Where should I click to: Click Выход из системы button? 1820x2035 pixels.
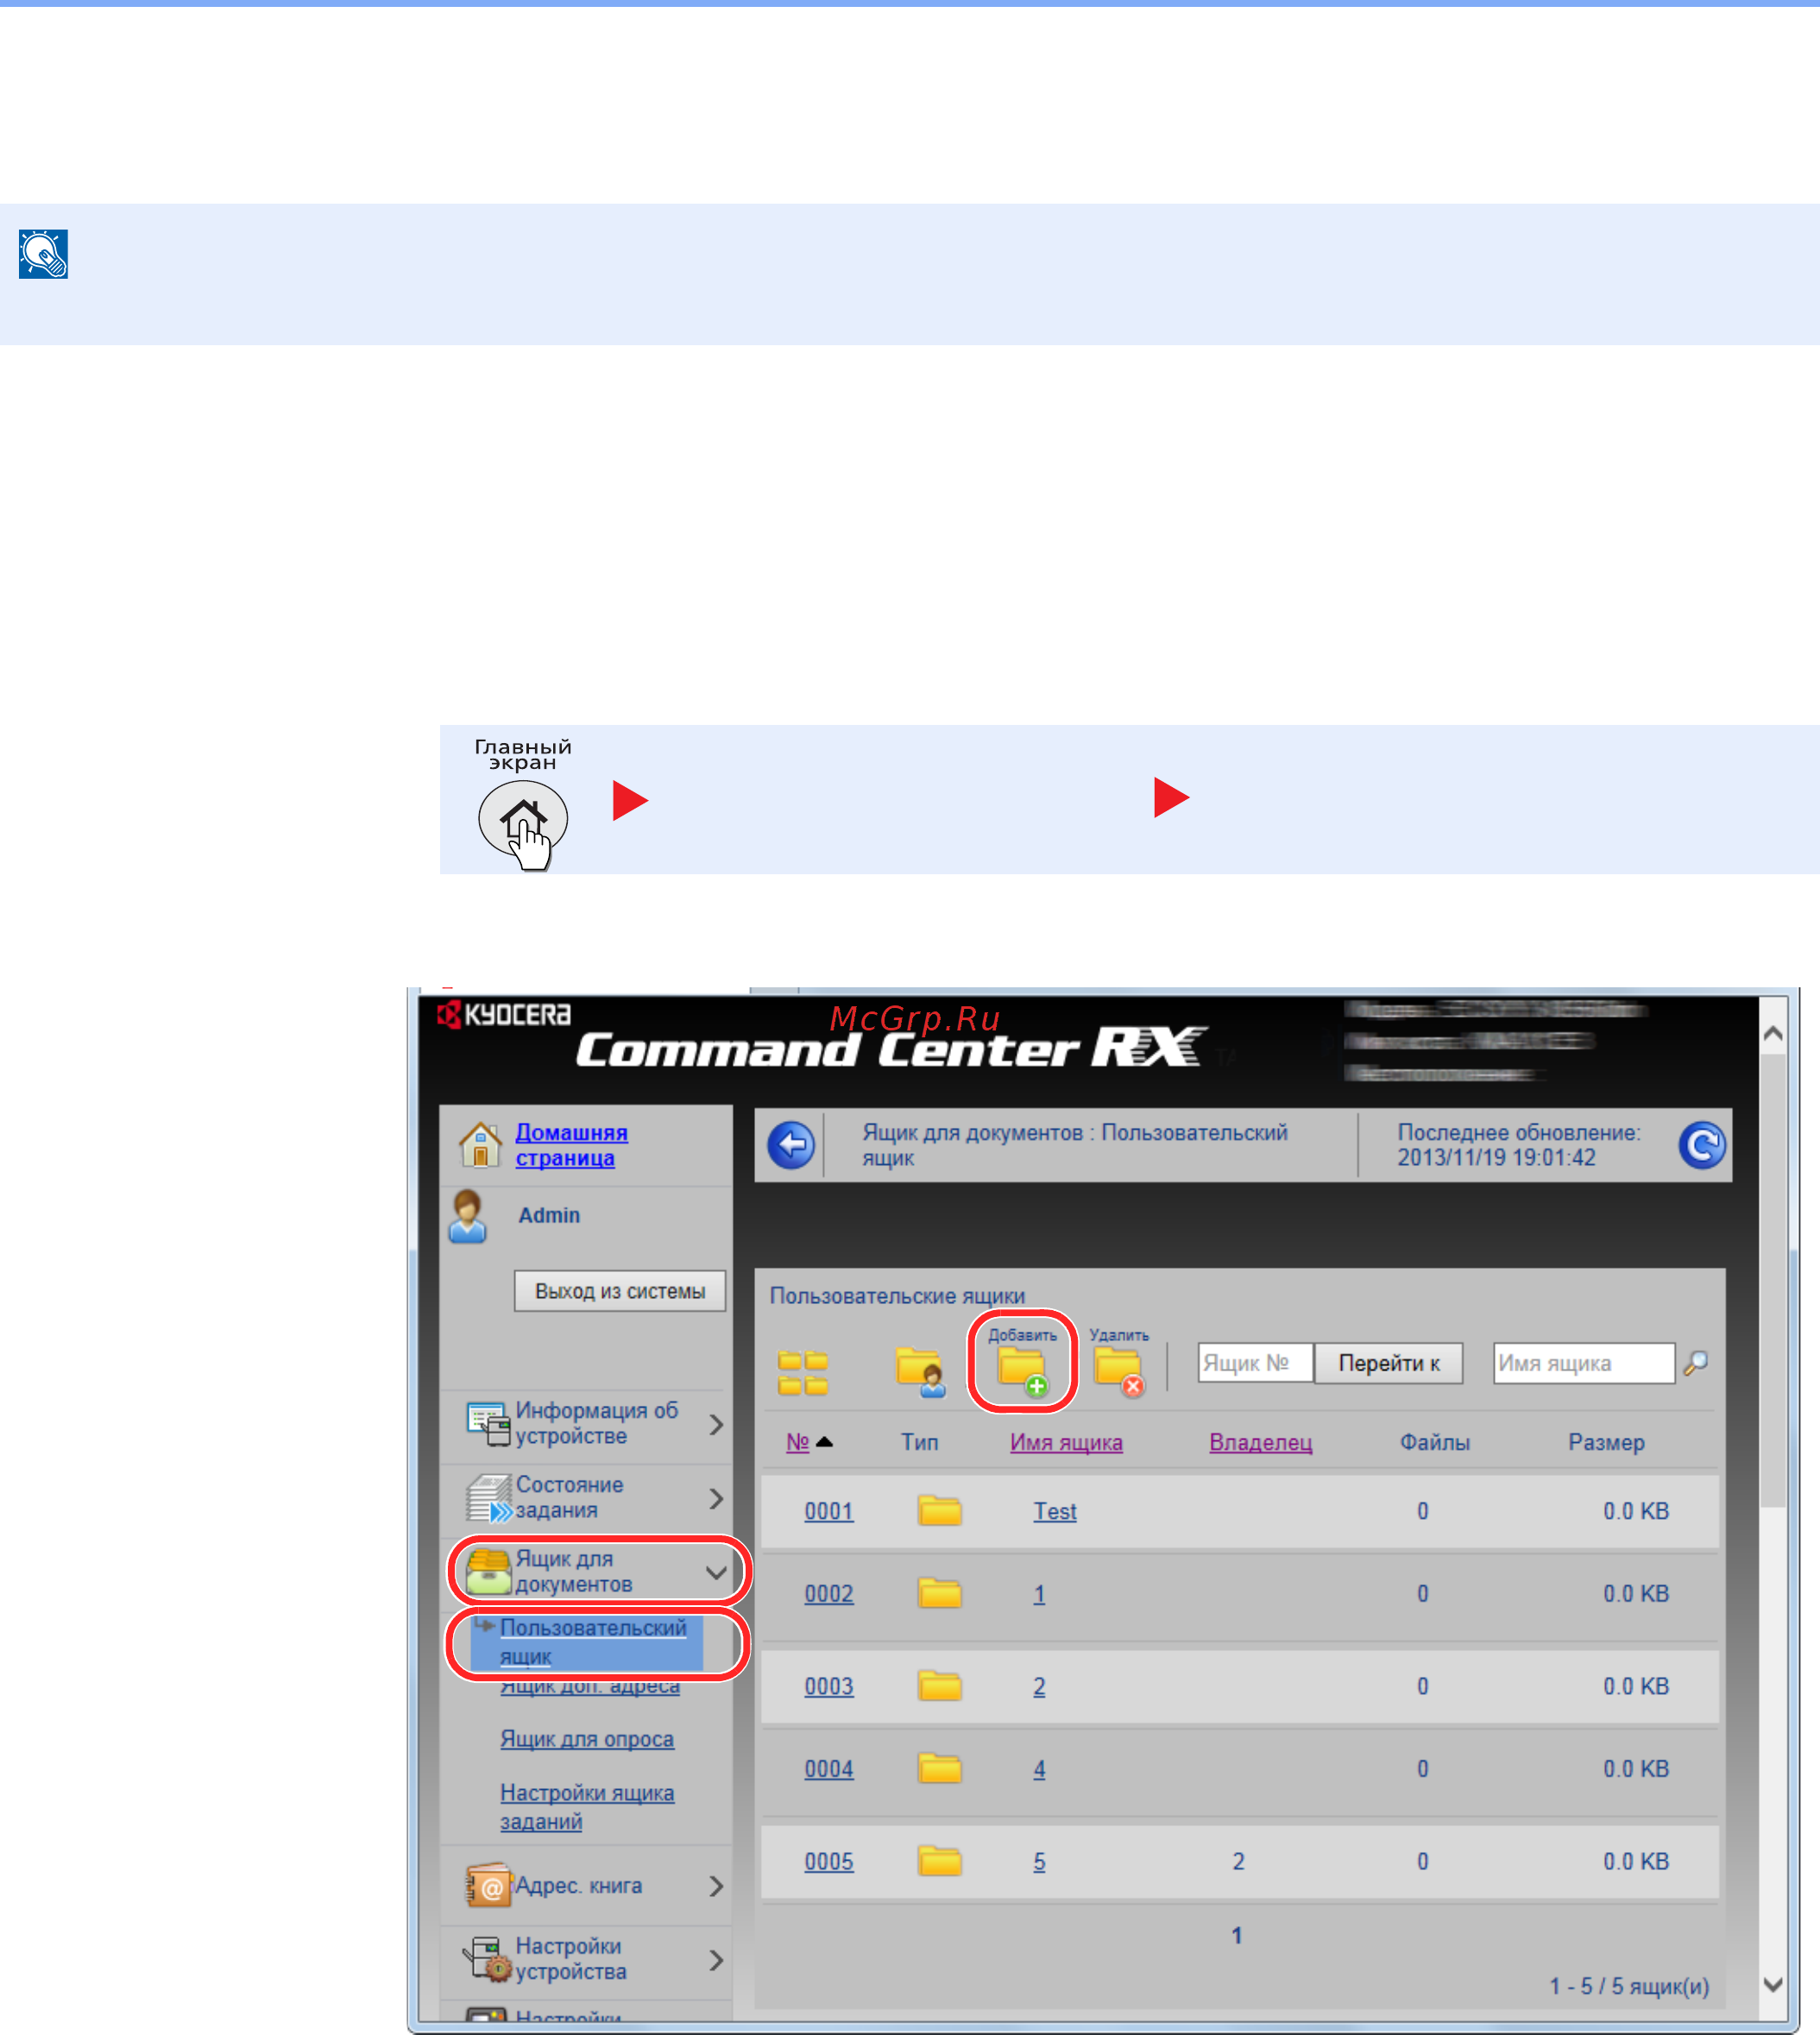pos(620,1291)
